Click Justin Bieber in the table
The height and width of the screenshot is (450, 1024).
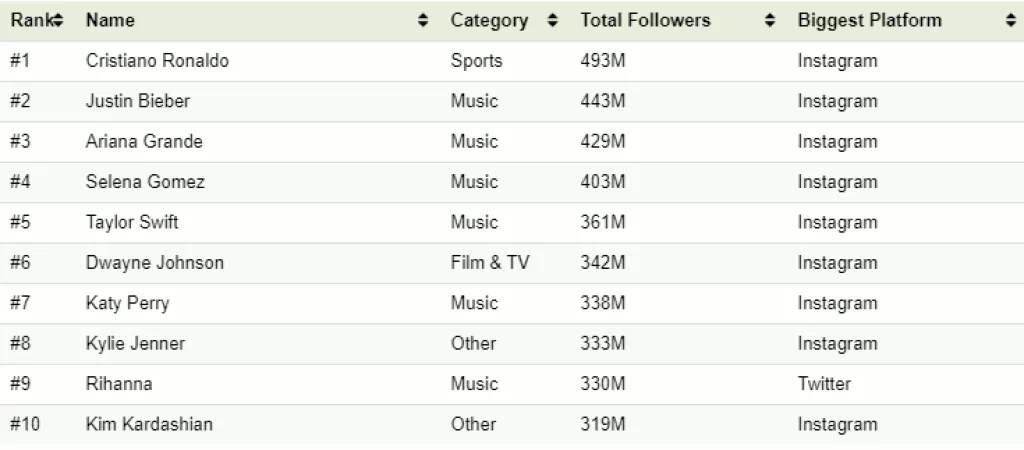138,102
